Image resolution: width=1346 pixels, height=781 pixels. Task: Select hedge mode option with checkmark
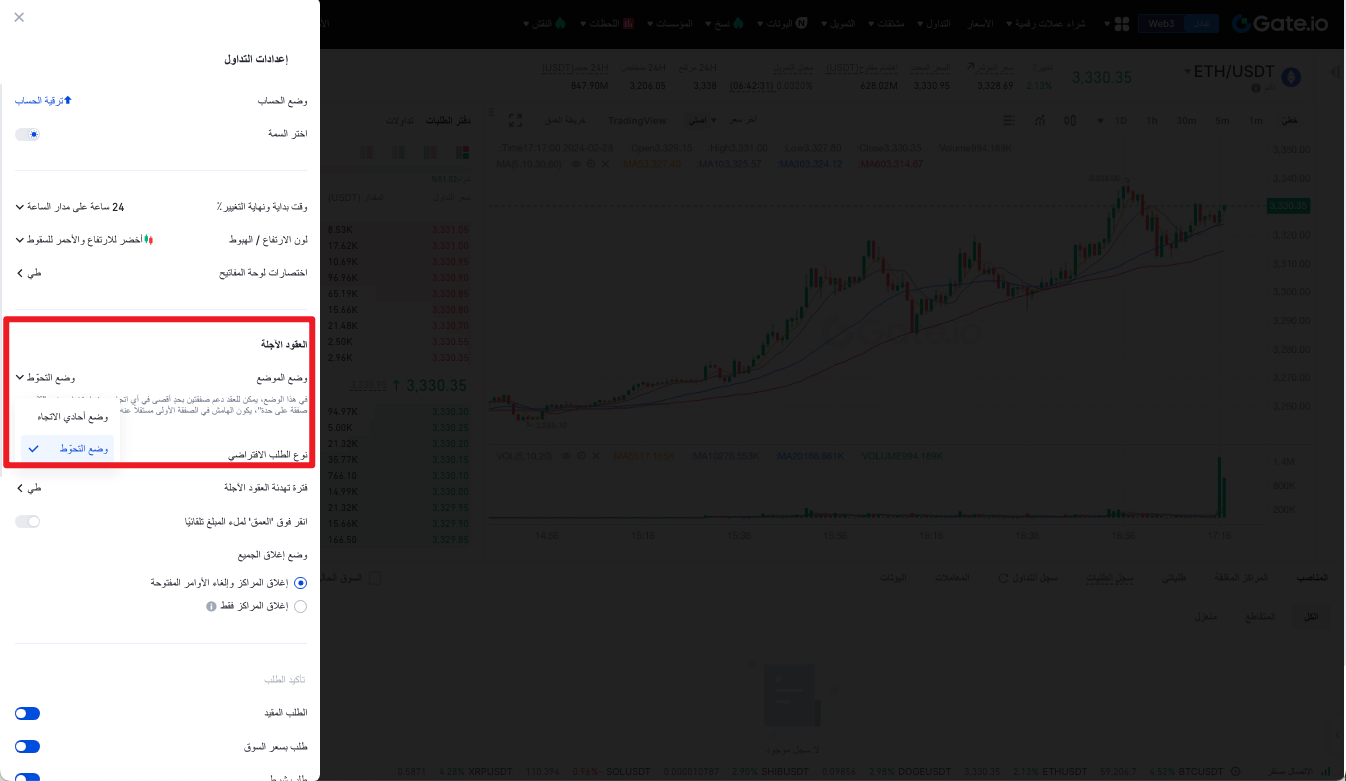coord(68,449)
